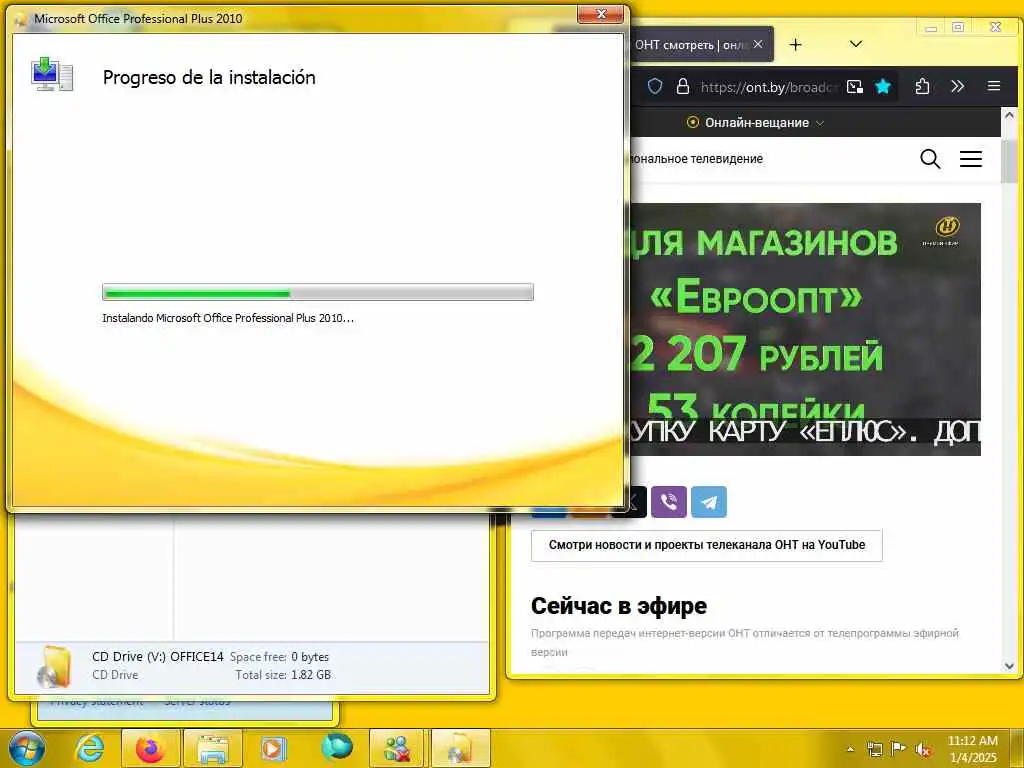Click the ont.by address bar field

[x=769, y=87]
